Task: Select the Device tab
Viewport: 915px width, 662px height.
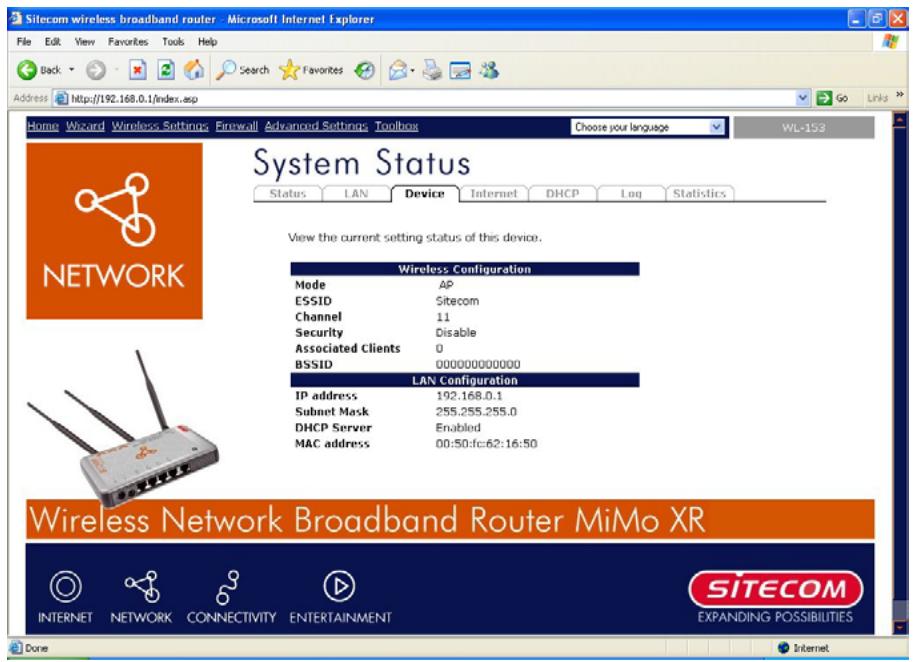Action: (x=425, y=193)
